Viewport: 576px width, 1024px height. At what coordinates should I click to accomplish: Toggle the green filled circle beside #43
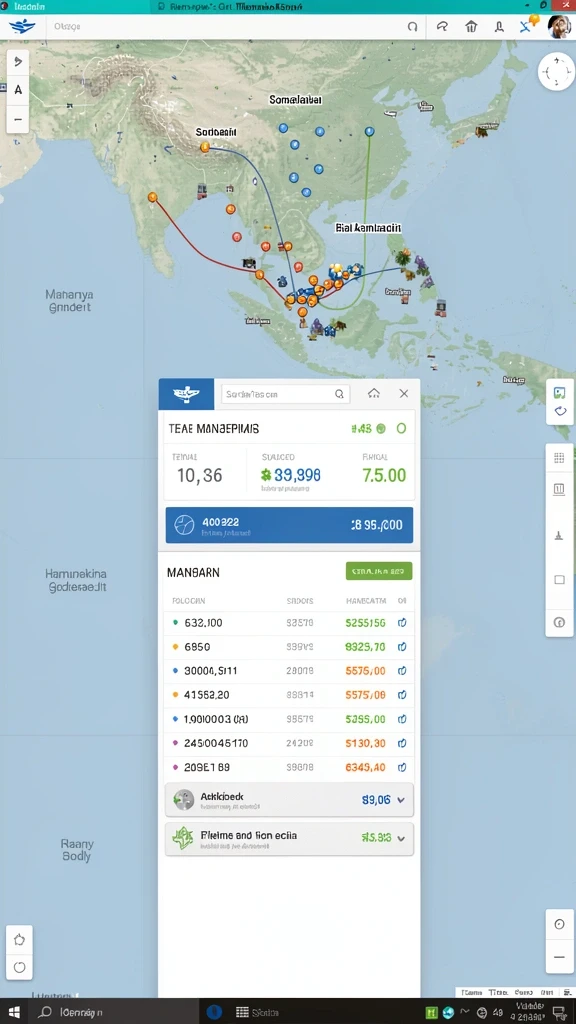[x=381, y=428]
